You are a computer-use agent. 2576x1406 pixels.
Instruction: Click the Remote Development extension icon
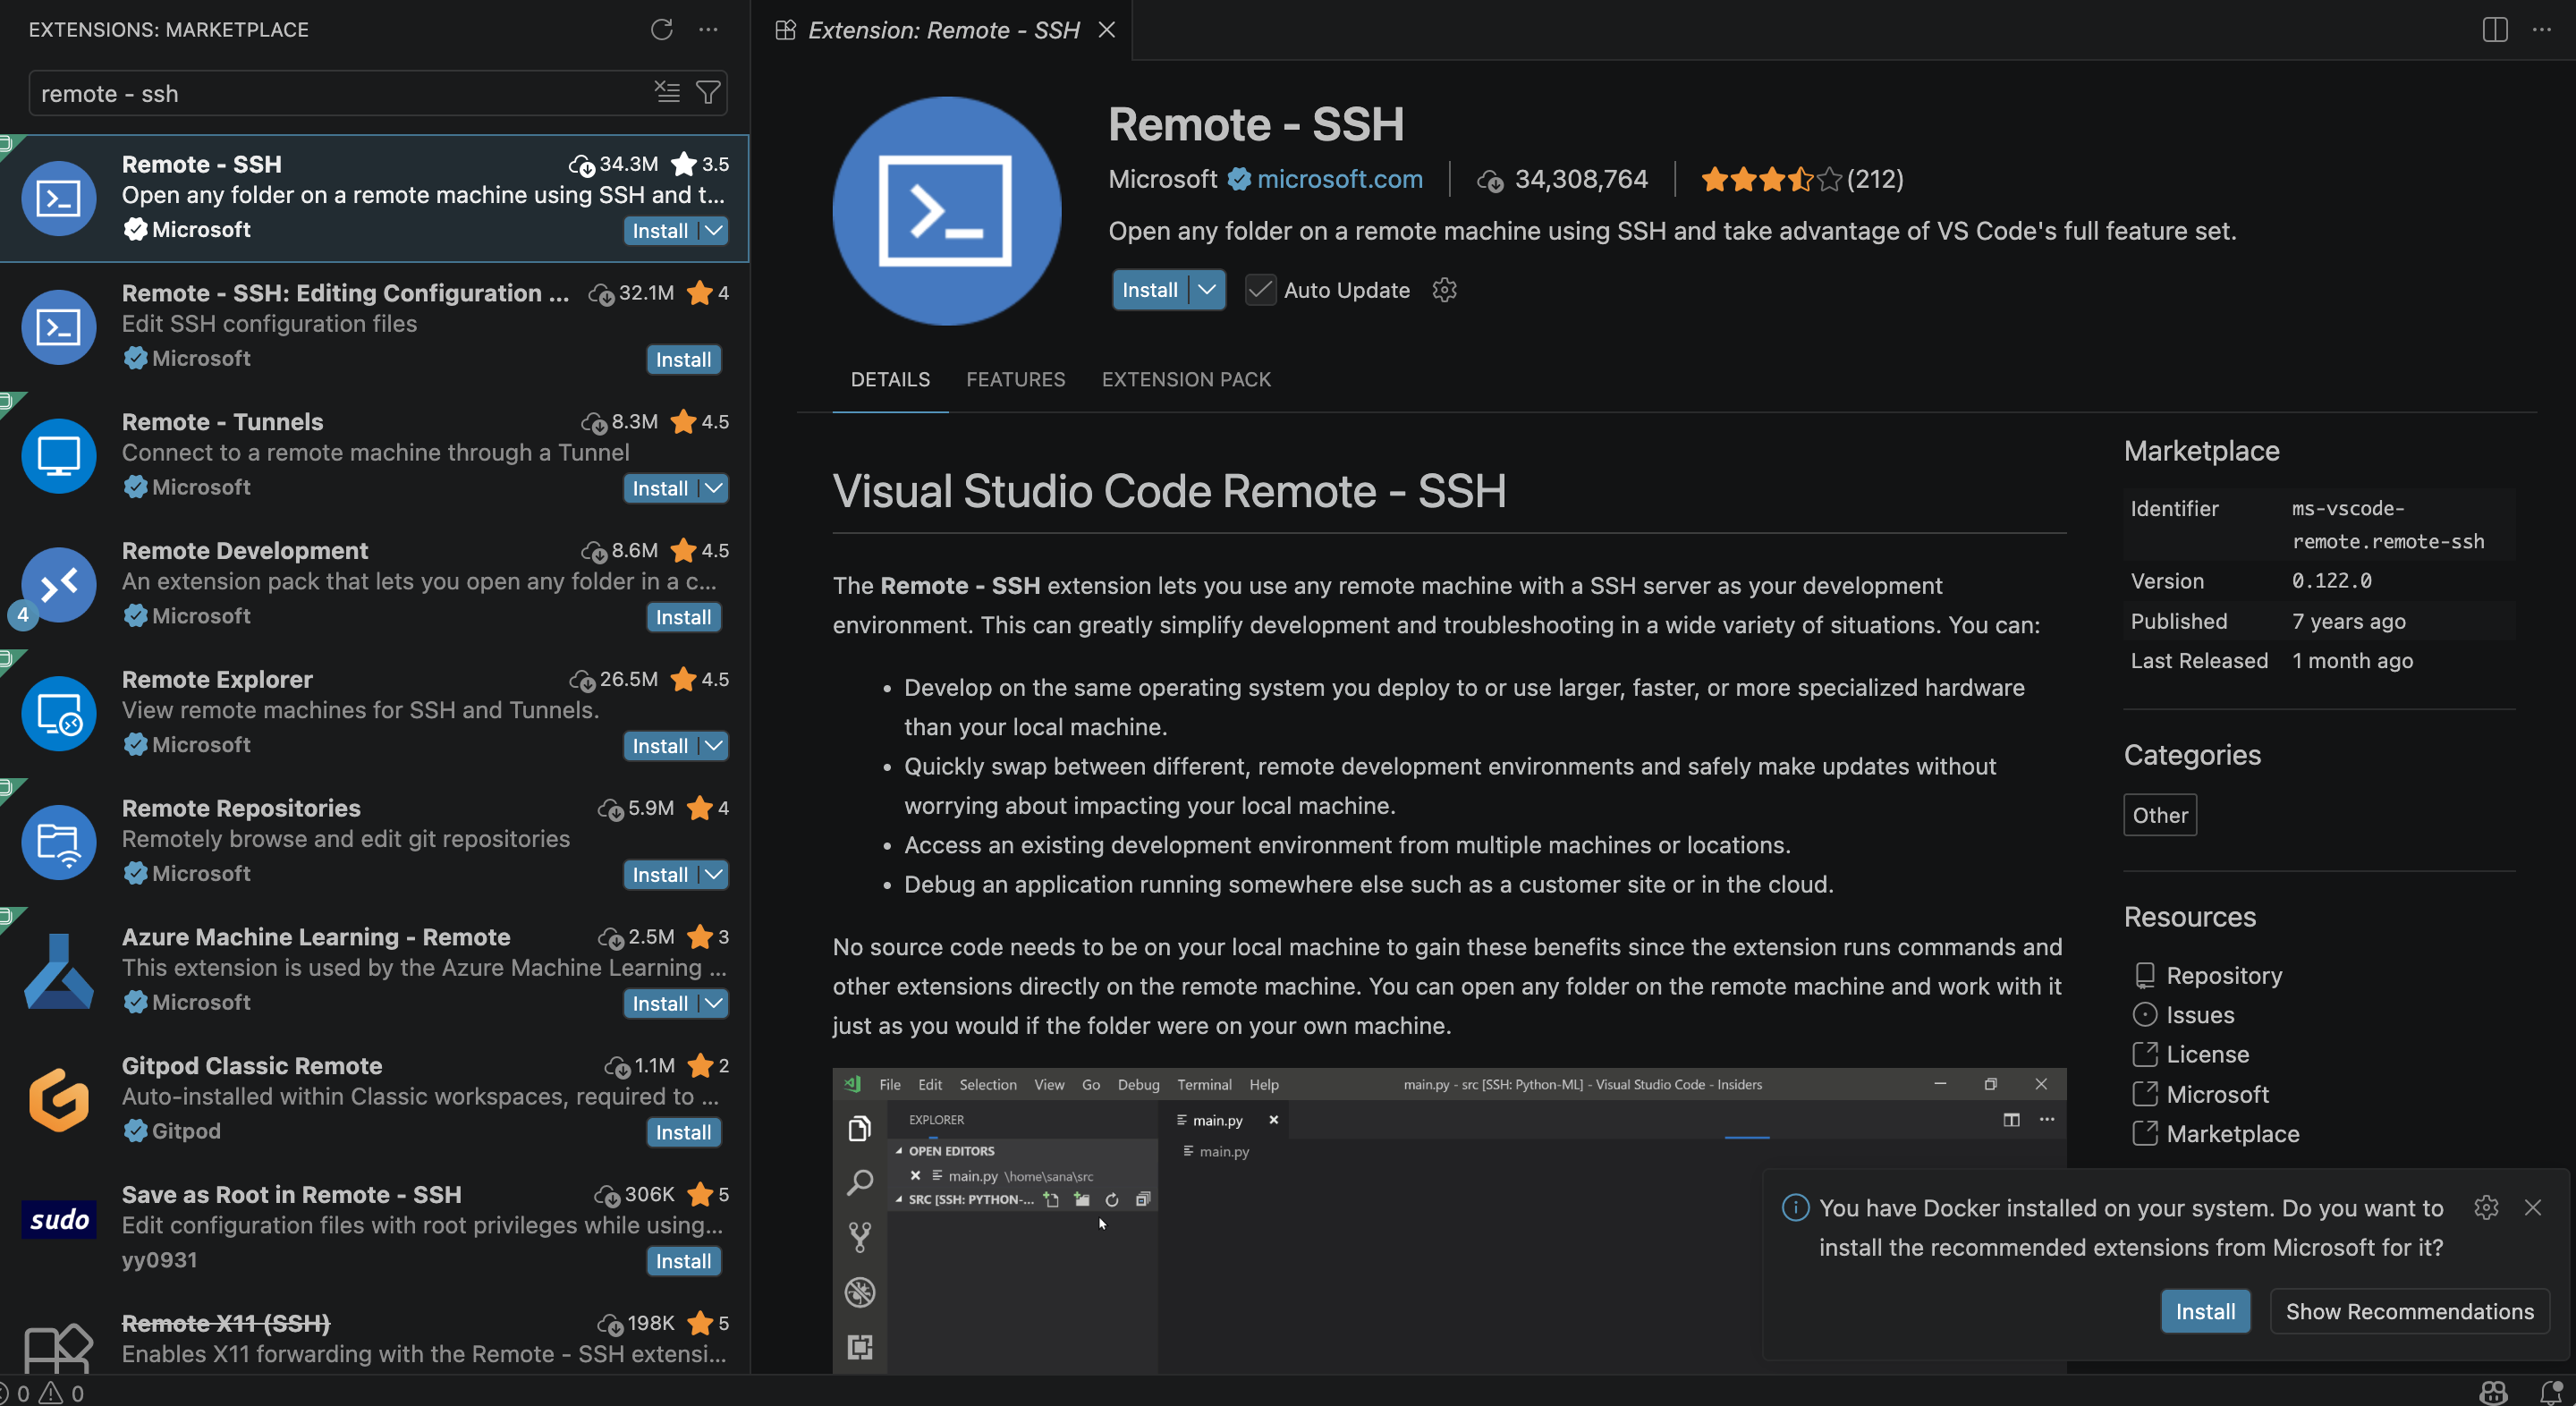(59, 584)
